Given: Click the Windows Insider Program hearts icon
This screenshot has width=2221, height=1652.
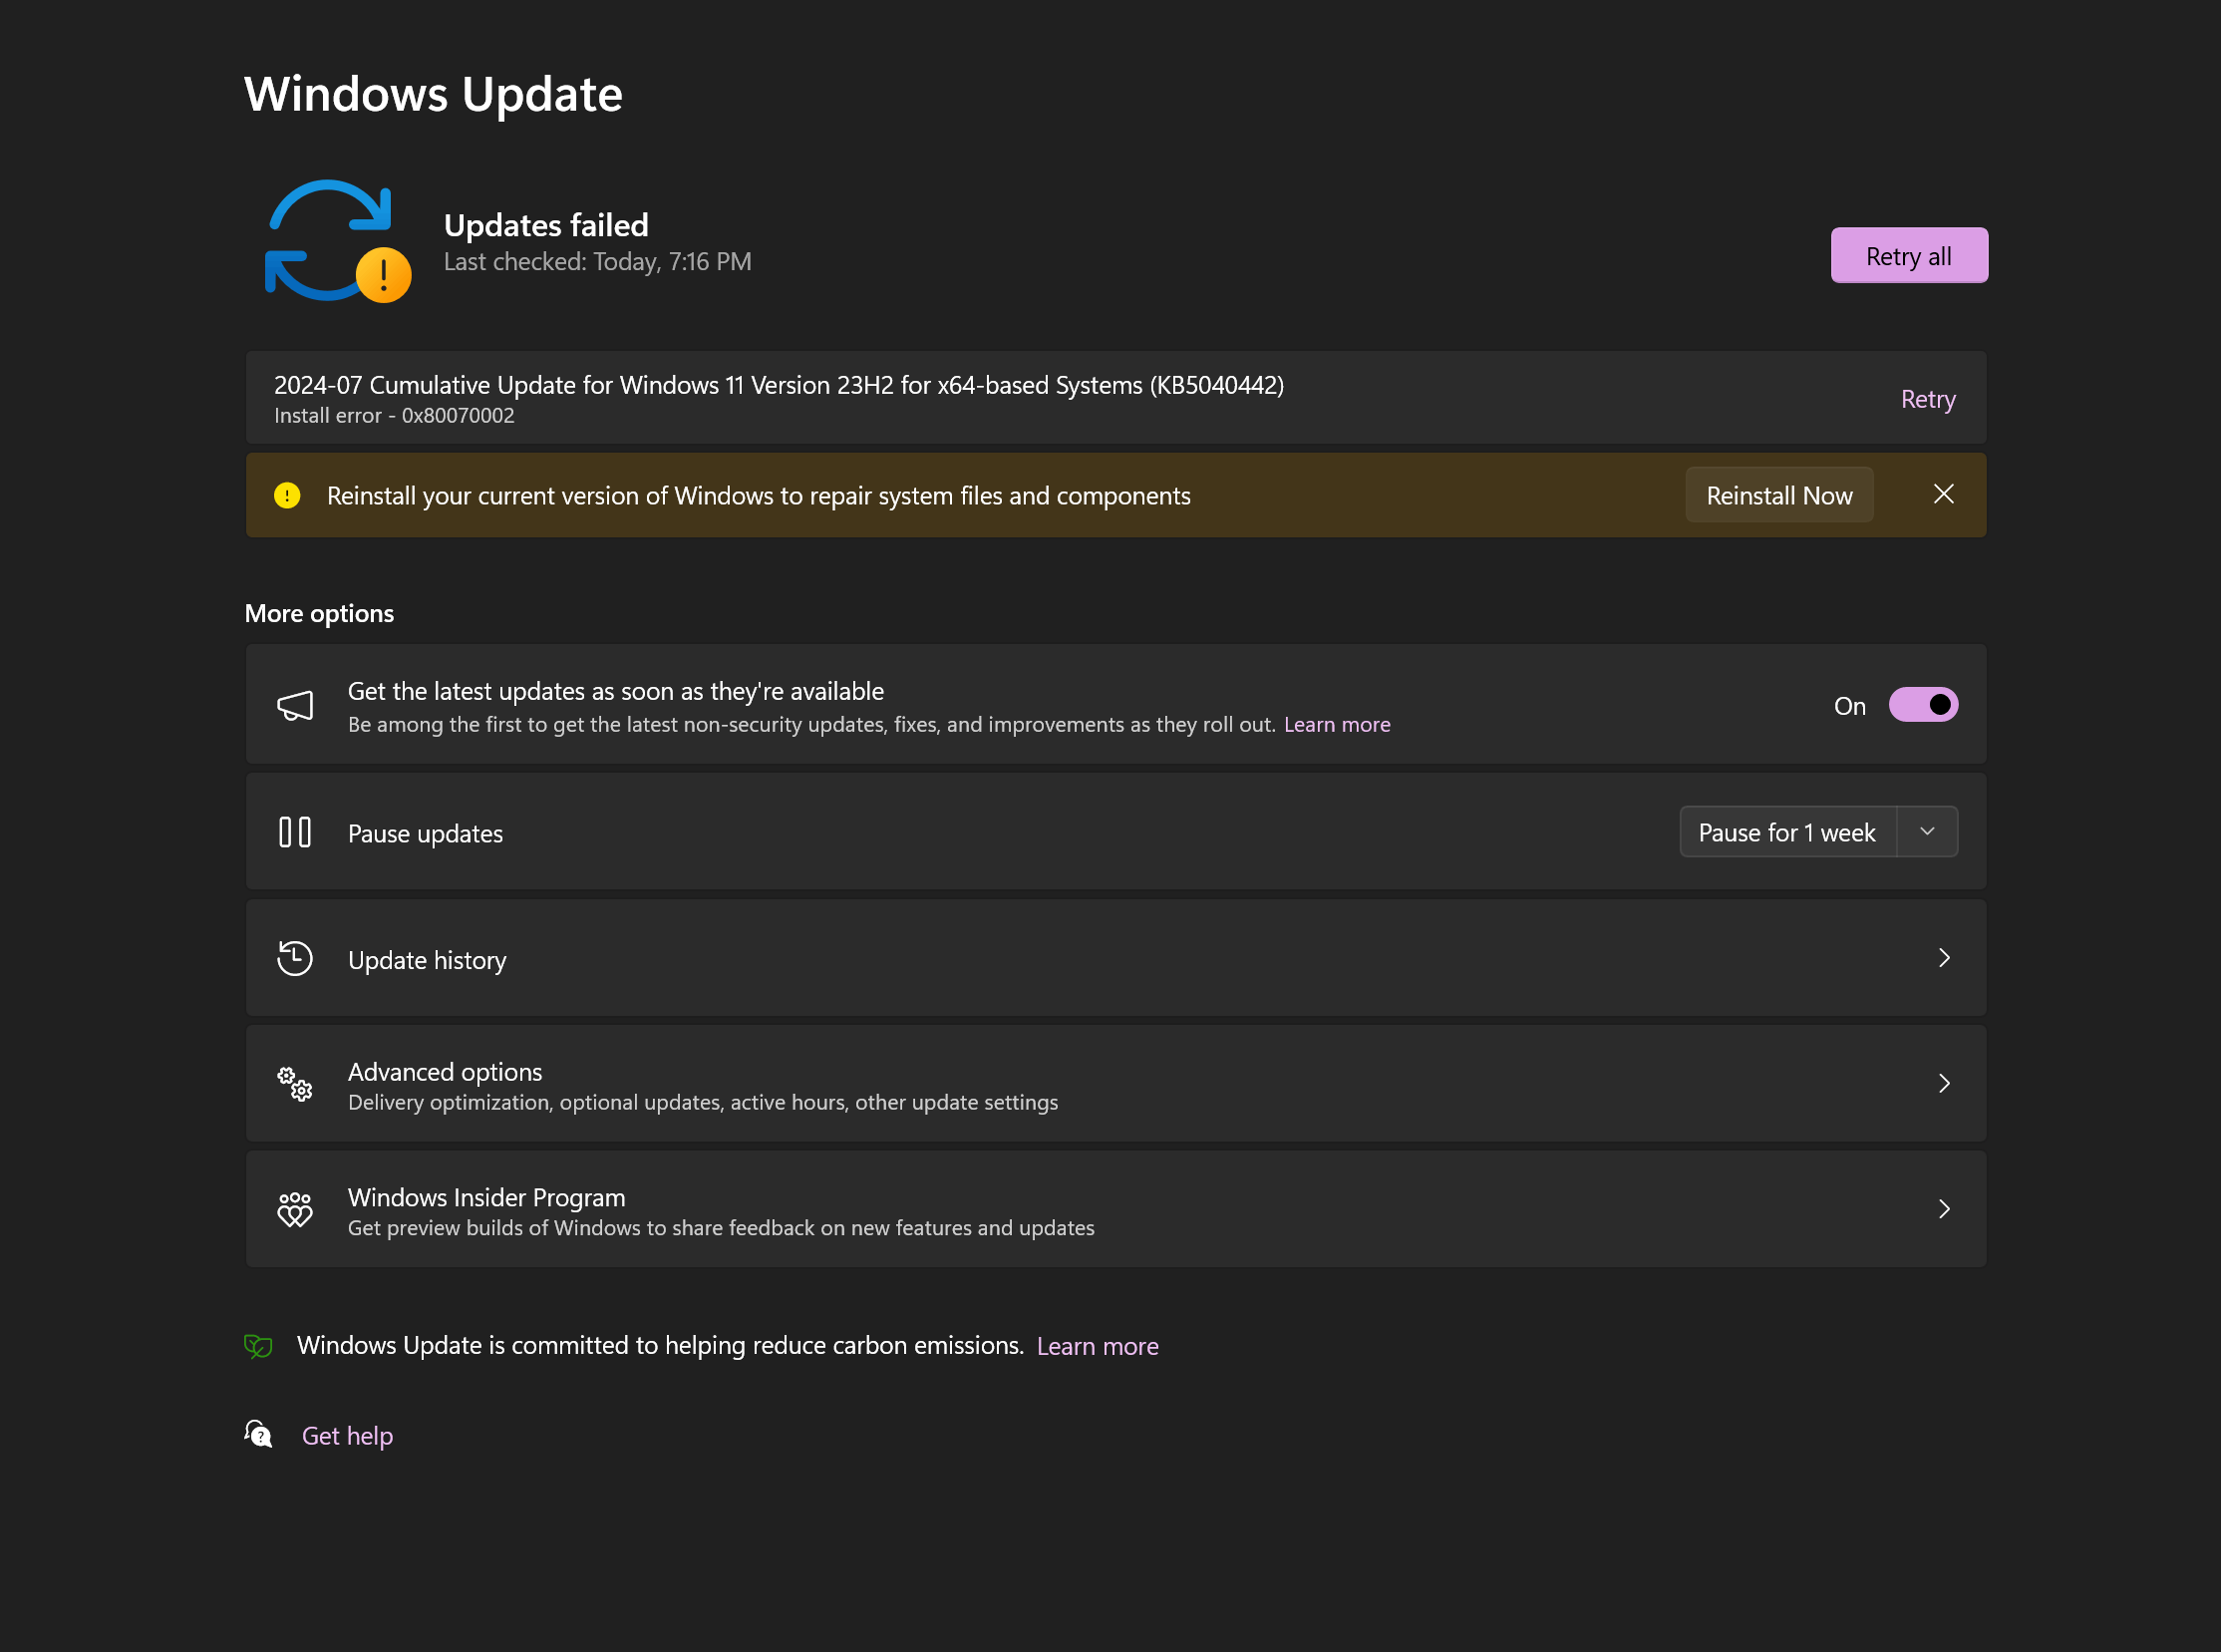Looking at the screenshot, I should pyautogui.click(x=295, y=1209).
